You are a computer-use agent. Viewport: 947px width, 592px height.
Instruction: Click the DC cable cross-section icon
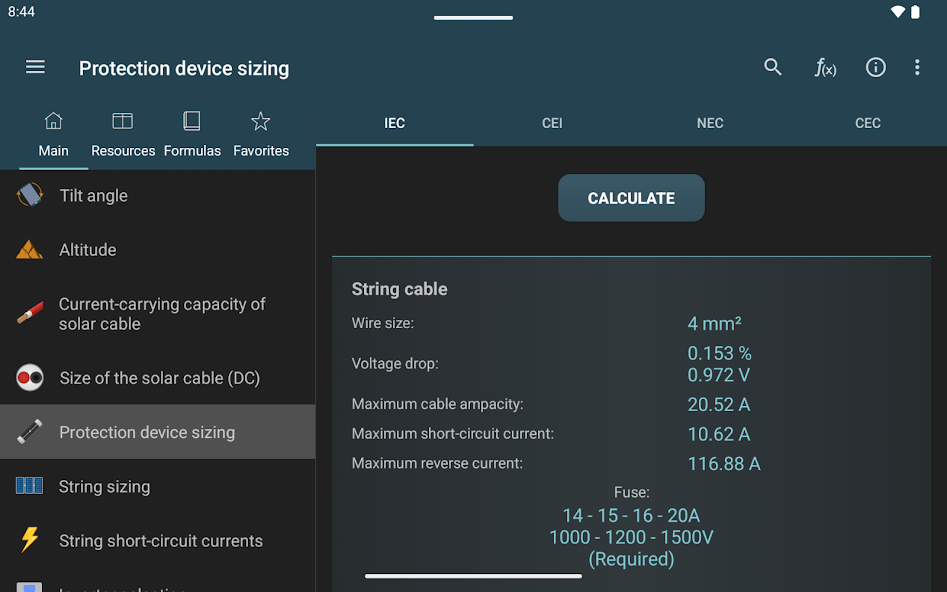30,378
